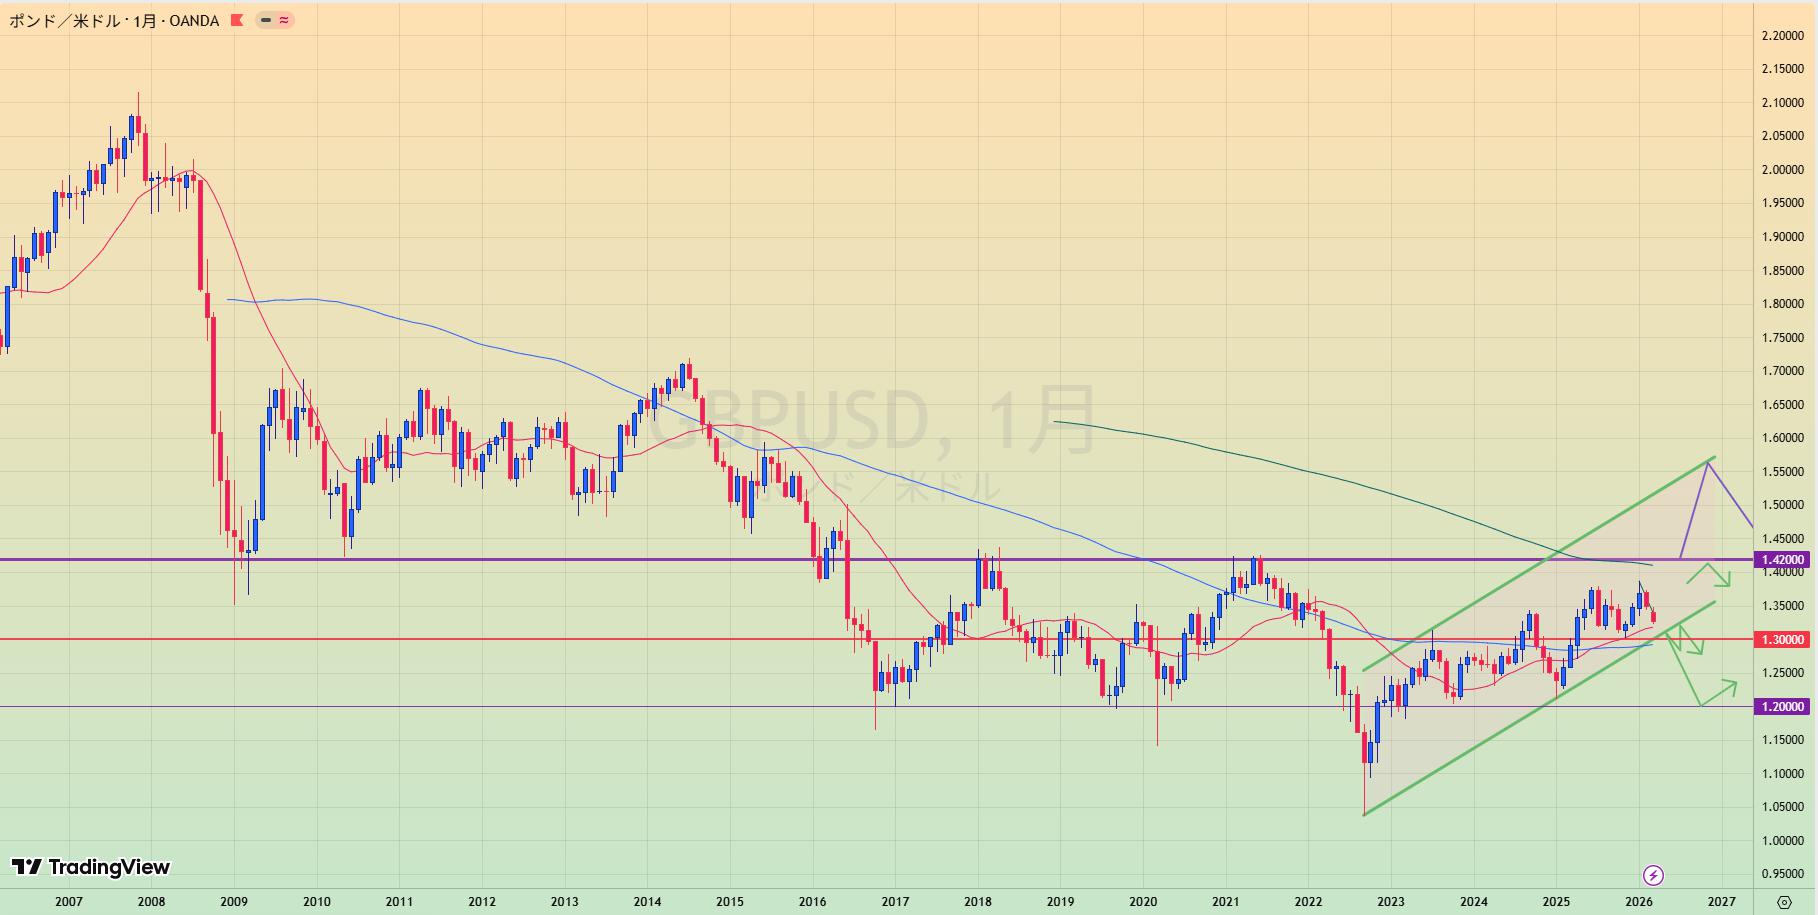
Task: Click the 2017 label on the time axis
Action: (x=895, y=902)
